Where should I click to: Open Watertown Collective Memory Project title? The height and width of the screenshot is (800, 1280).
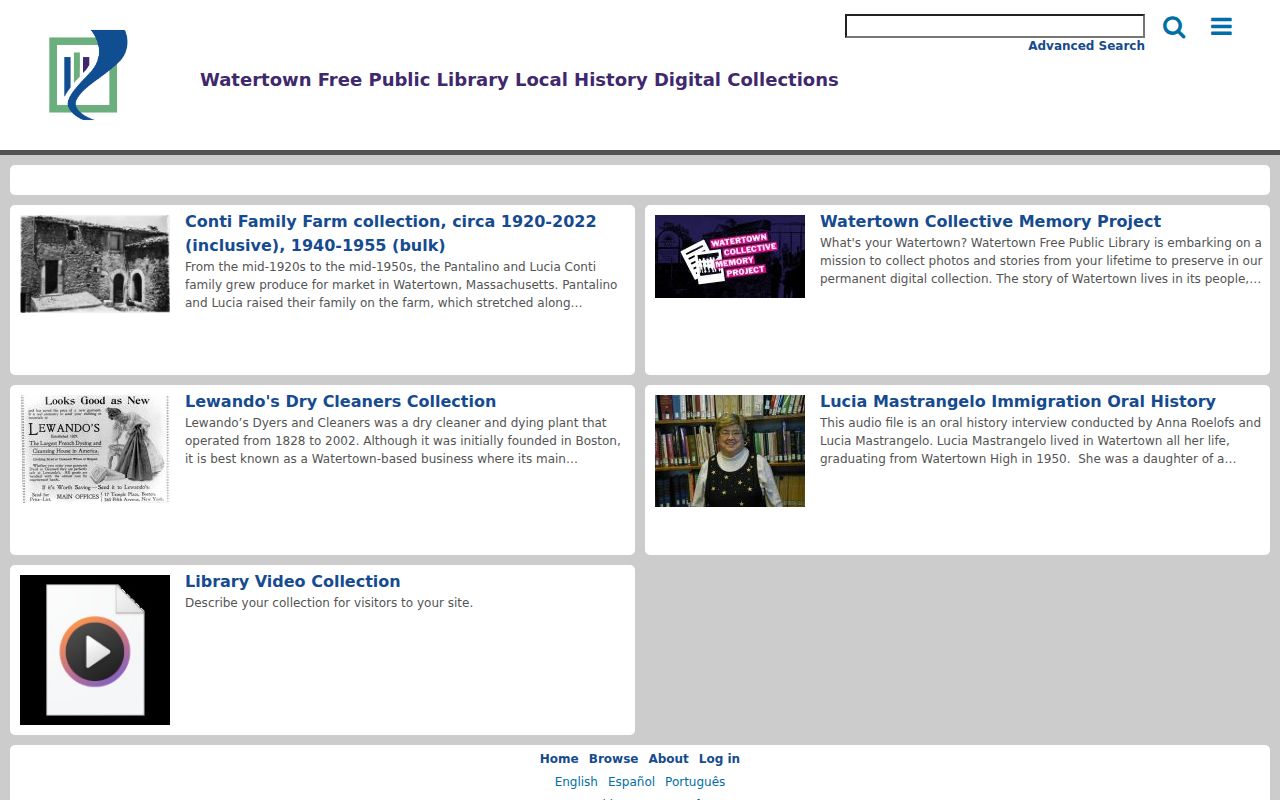click(990, 221)
